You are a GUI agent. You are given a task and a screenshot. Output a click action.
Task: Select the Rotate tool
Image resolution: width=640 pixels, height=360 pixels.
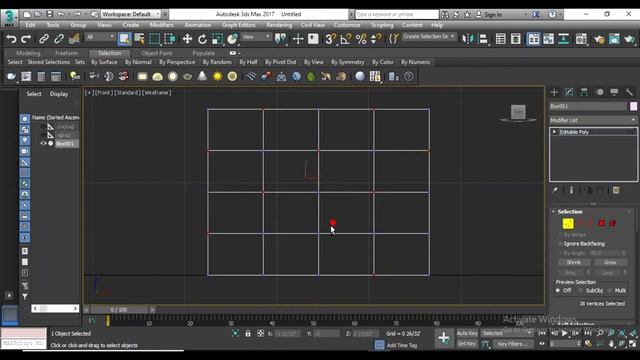pos(202,39)
